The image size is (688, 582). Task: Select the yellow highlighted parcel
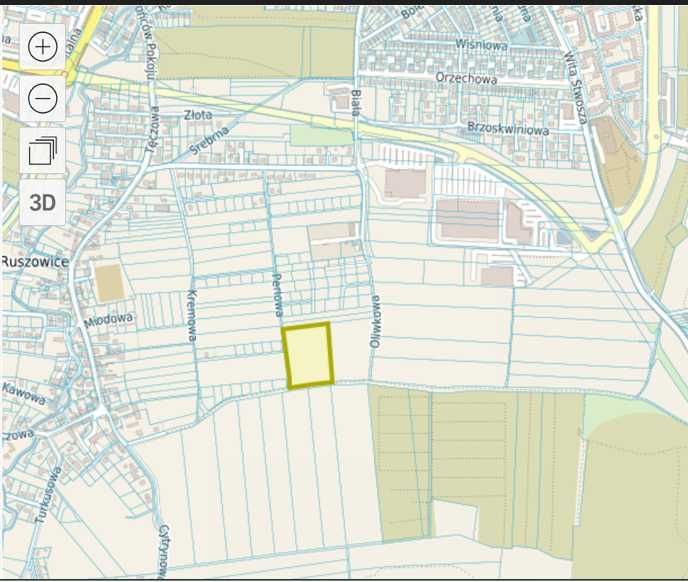coord(308,356)
